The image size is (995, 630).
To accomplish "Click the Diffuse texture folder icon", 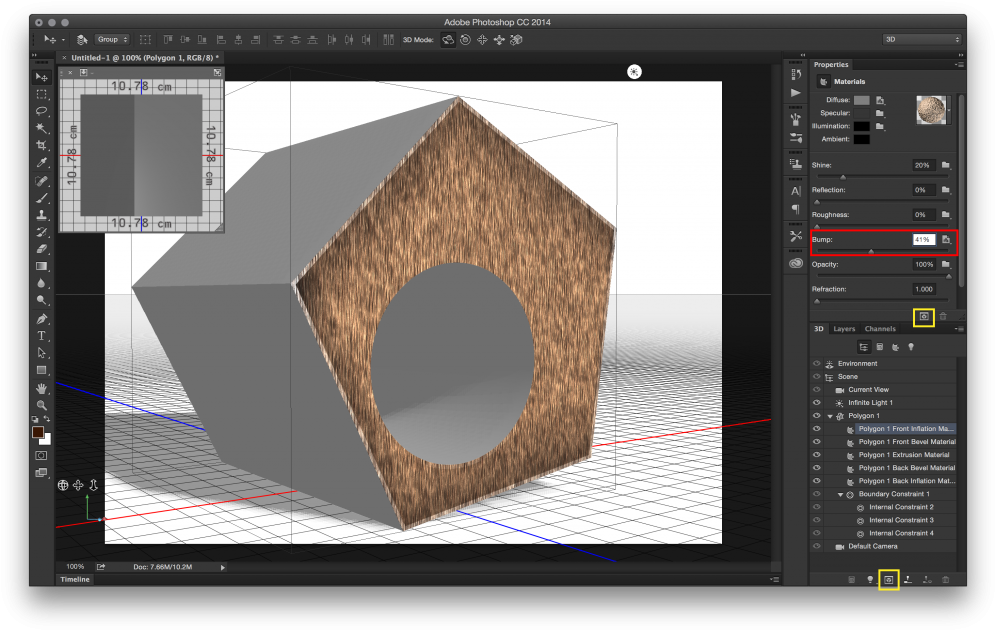I will [x=881, y=101].
